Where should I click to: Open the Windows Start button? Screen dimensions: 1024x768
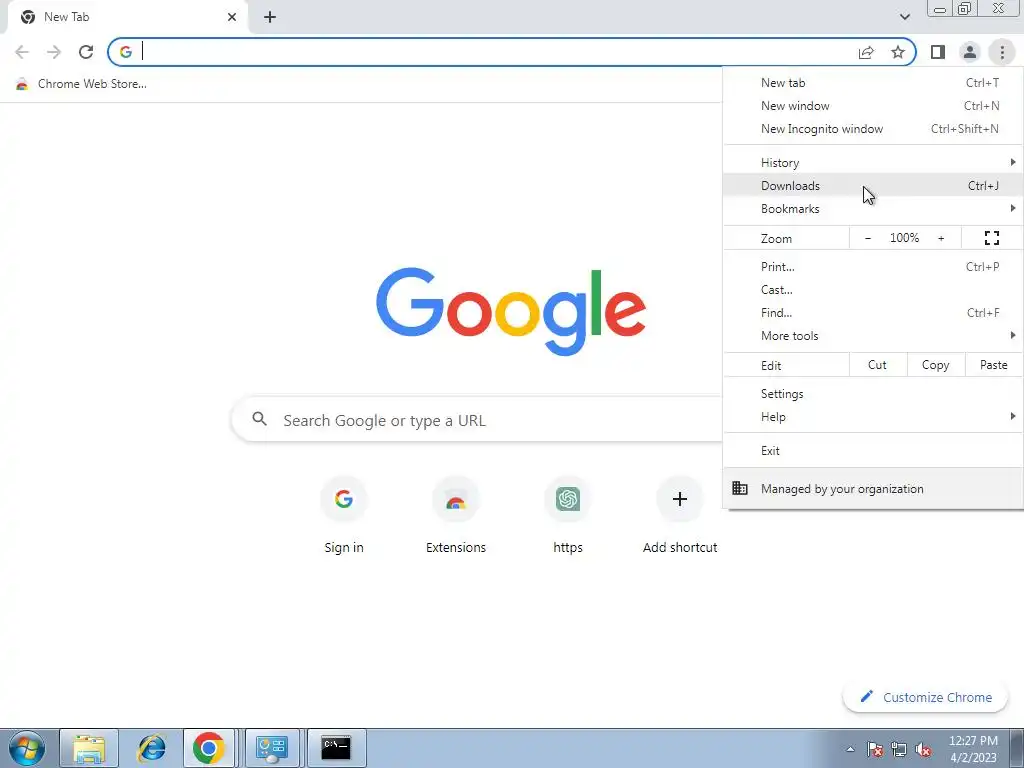[x=27, y=748]
